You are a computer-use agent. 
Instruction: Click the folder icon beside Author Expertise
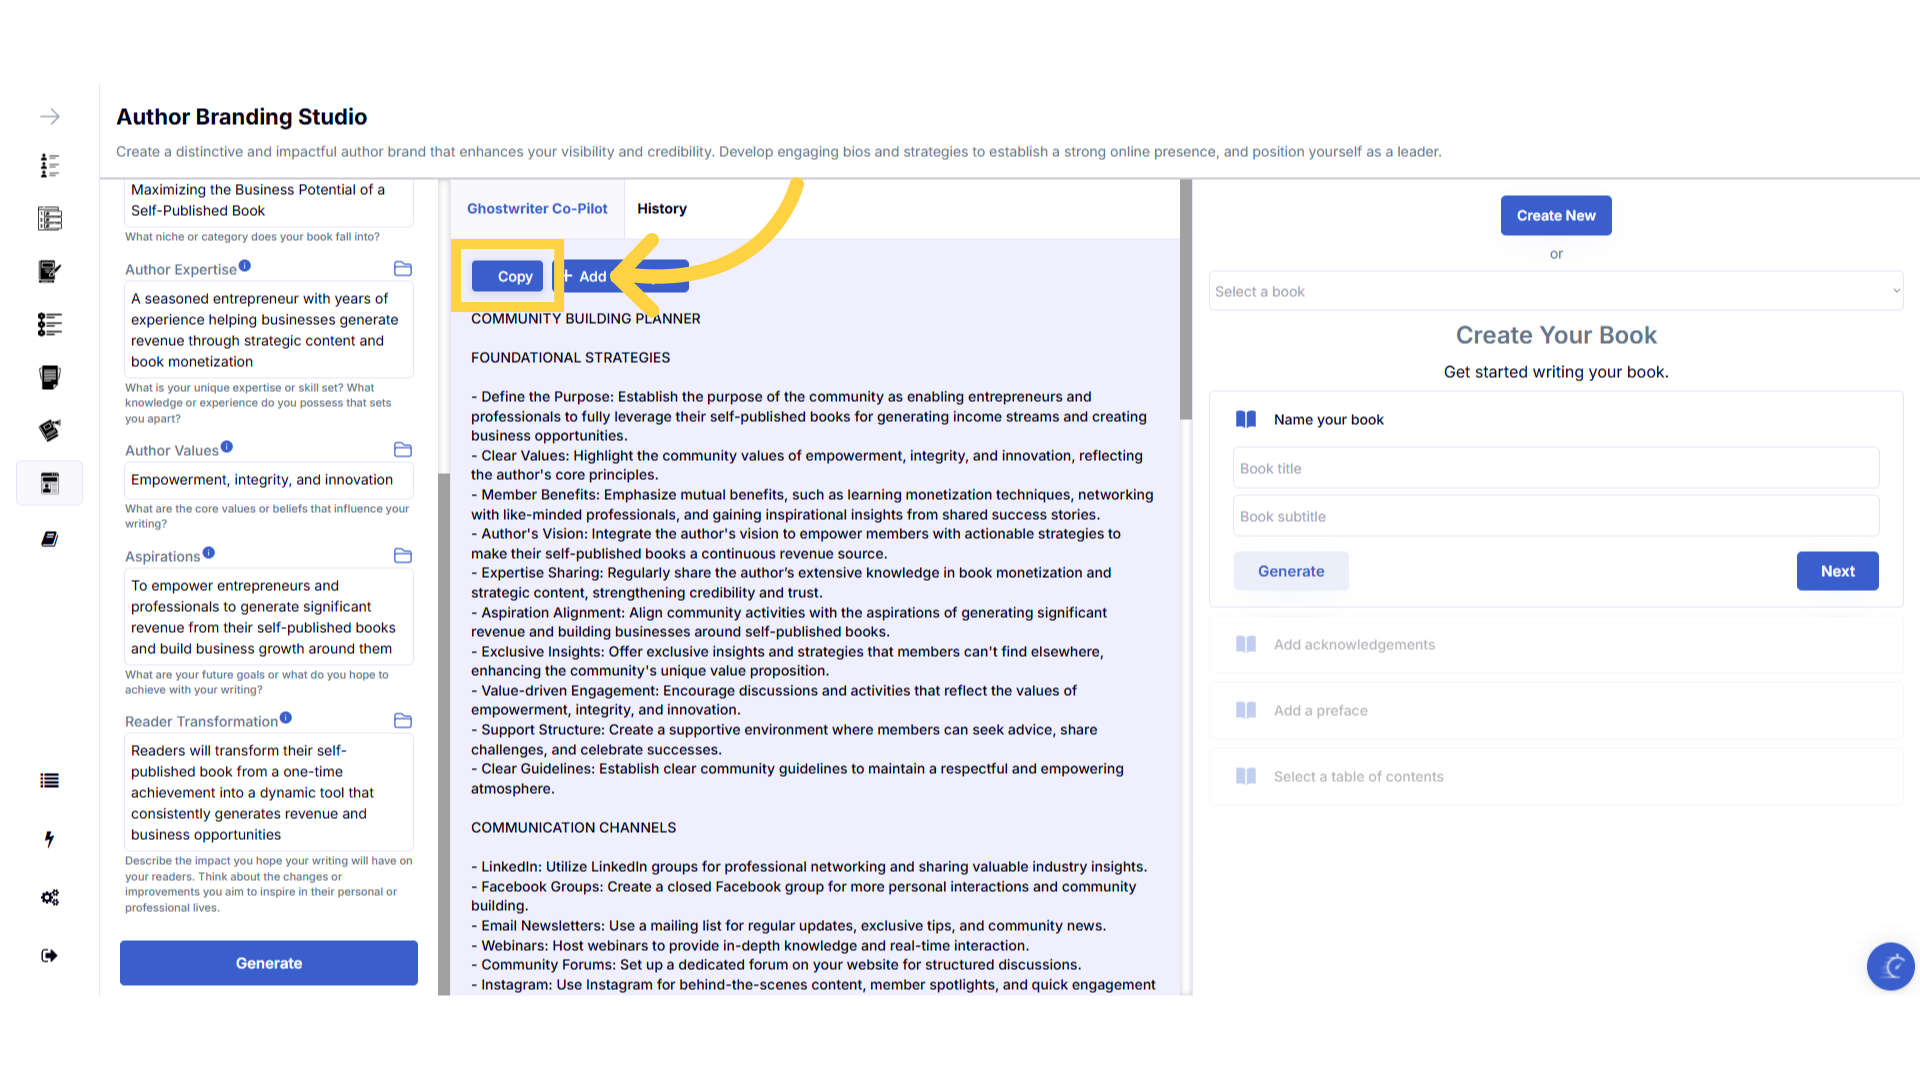coord(403,269)
